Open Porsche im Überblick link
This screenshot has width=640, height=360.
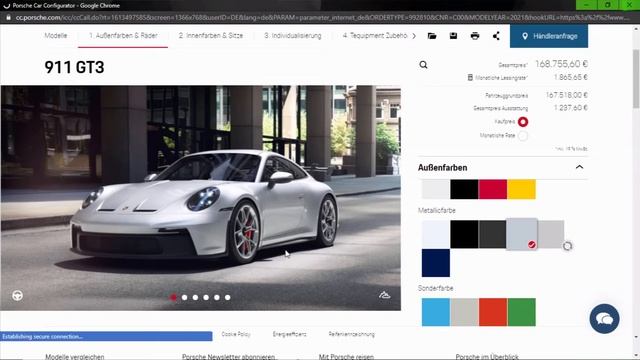coord(487,356)
